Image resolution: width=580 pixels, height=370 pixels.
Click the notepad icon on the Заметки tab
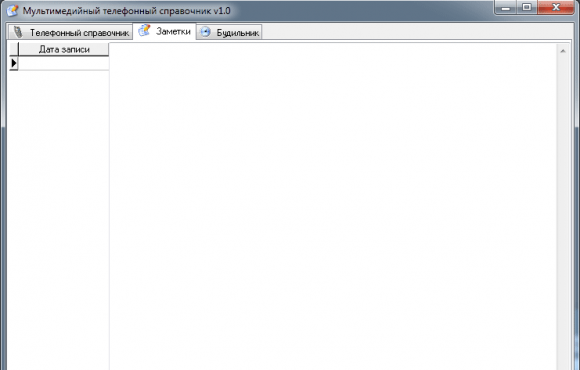click(144, 30)
